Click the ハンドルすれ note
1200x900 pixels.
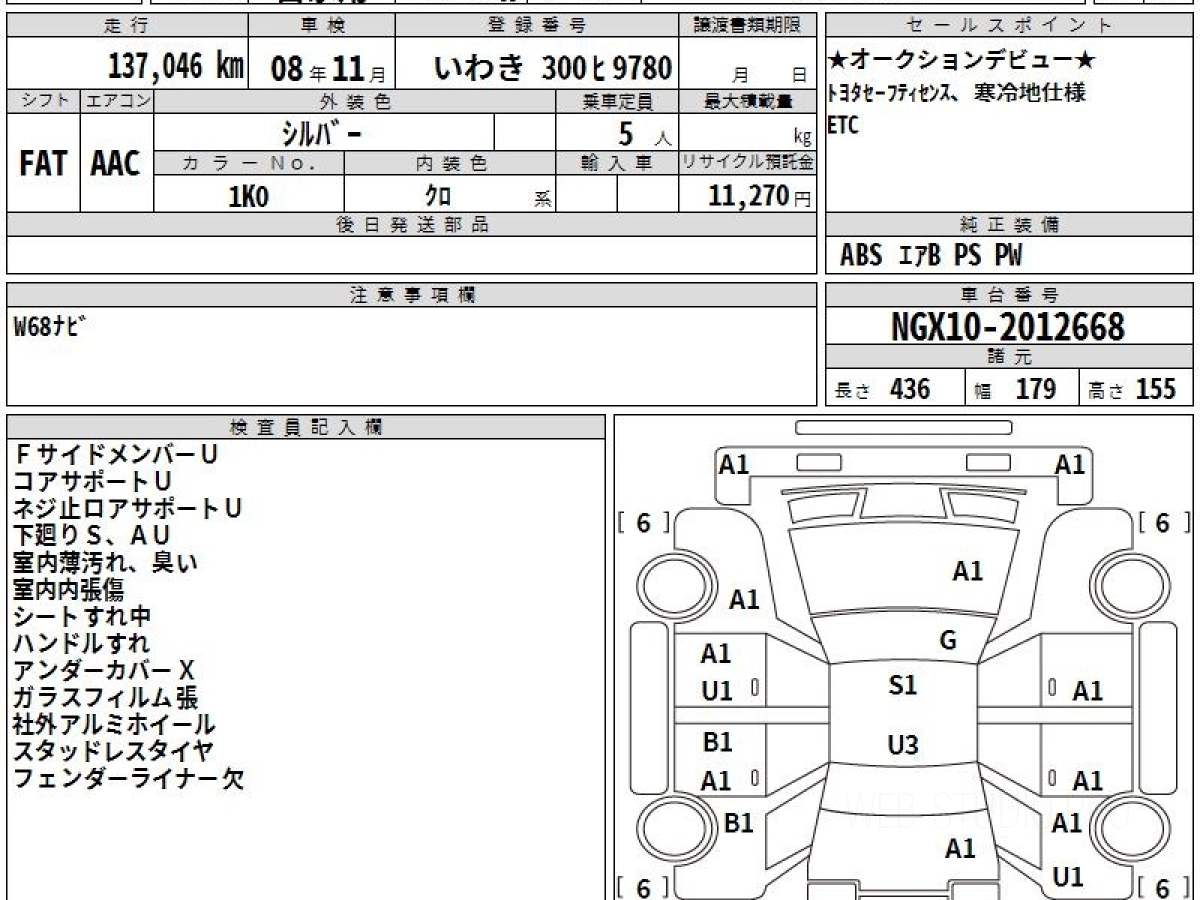point(82,643)
